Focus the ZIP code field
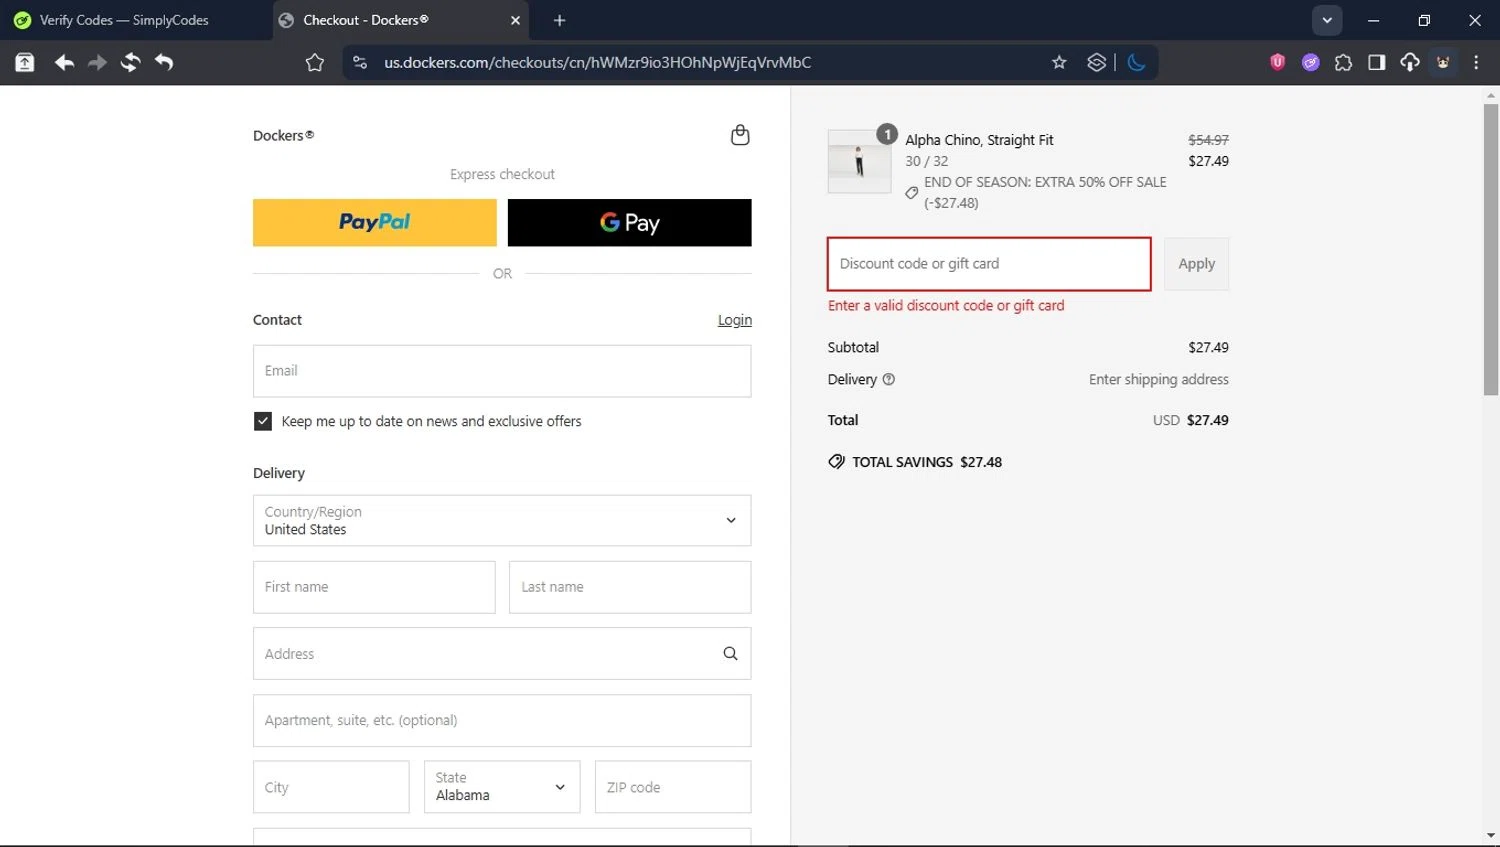This screenshot has height=847, width=1500. pos(673,787)
